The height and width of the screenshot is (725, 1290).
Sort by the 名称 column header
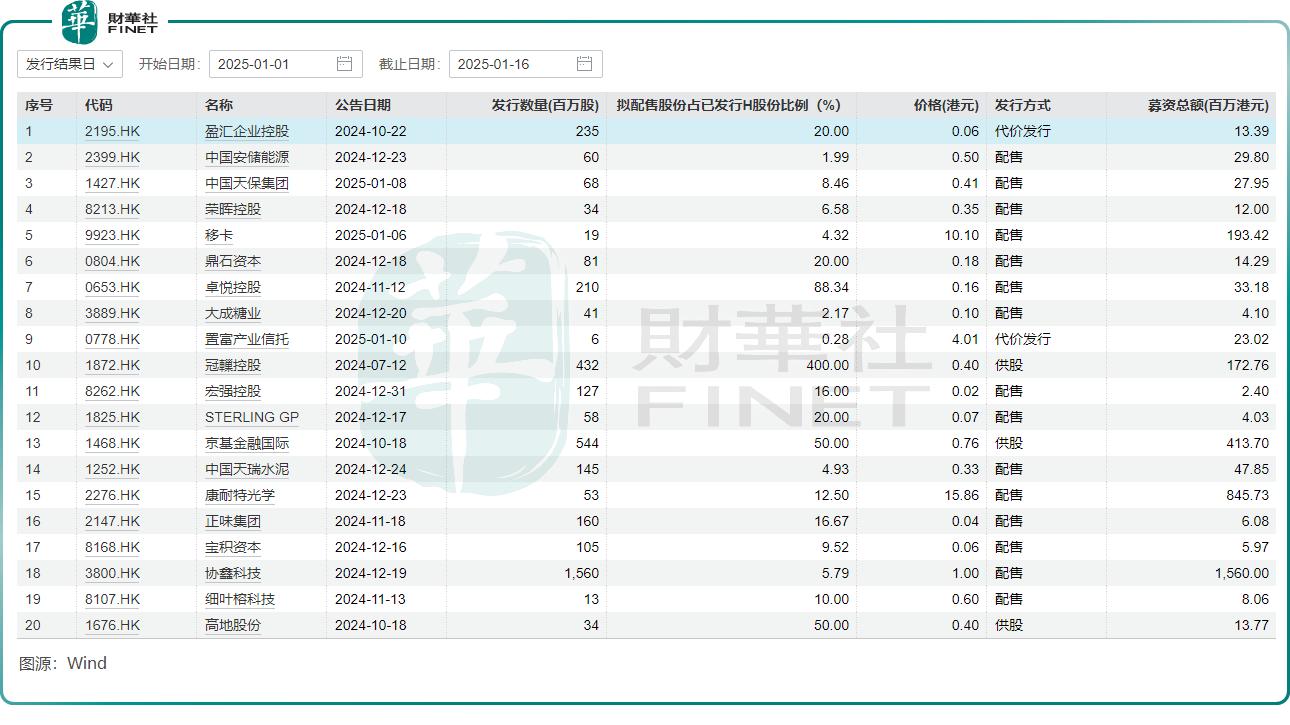[x=219, y=105]
